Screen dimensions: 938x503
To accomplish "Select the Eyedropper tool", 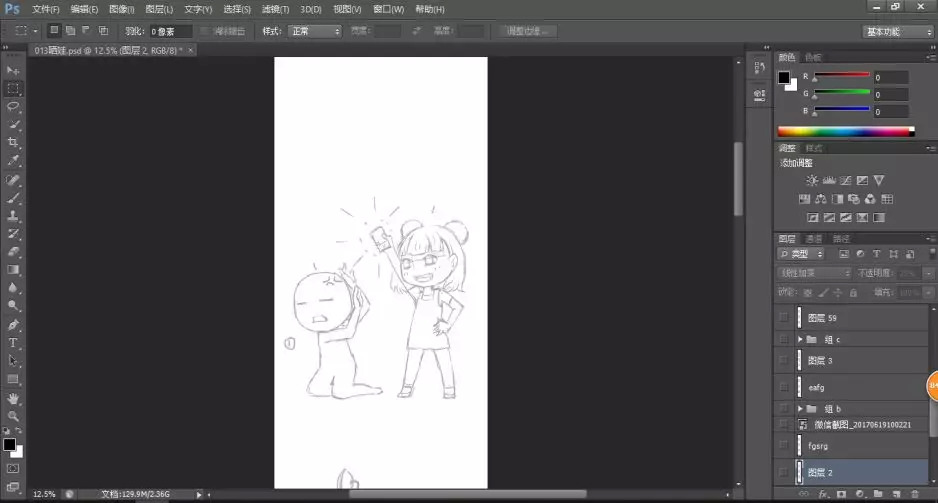I will pyautogui.click(x=13, y=160).
